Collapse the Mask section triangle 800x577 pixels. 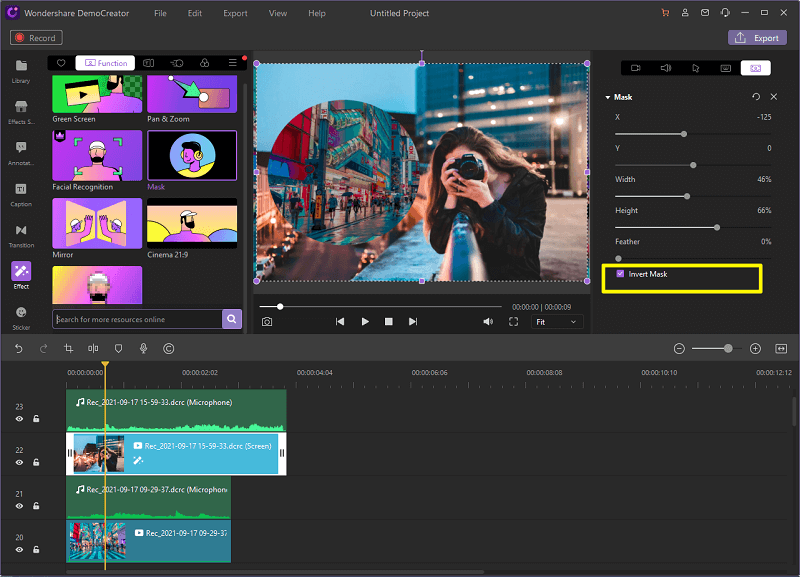607,97
